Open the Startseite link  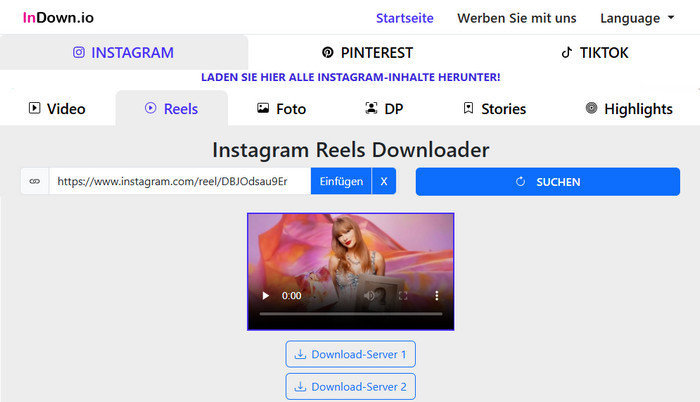(404, 18)
